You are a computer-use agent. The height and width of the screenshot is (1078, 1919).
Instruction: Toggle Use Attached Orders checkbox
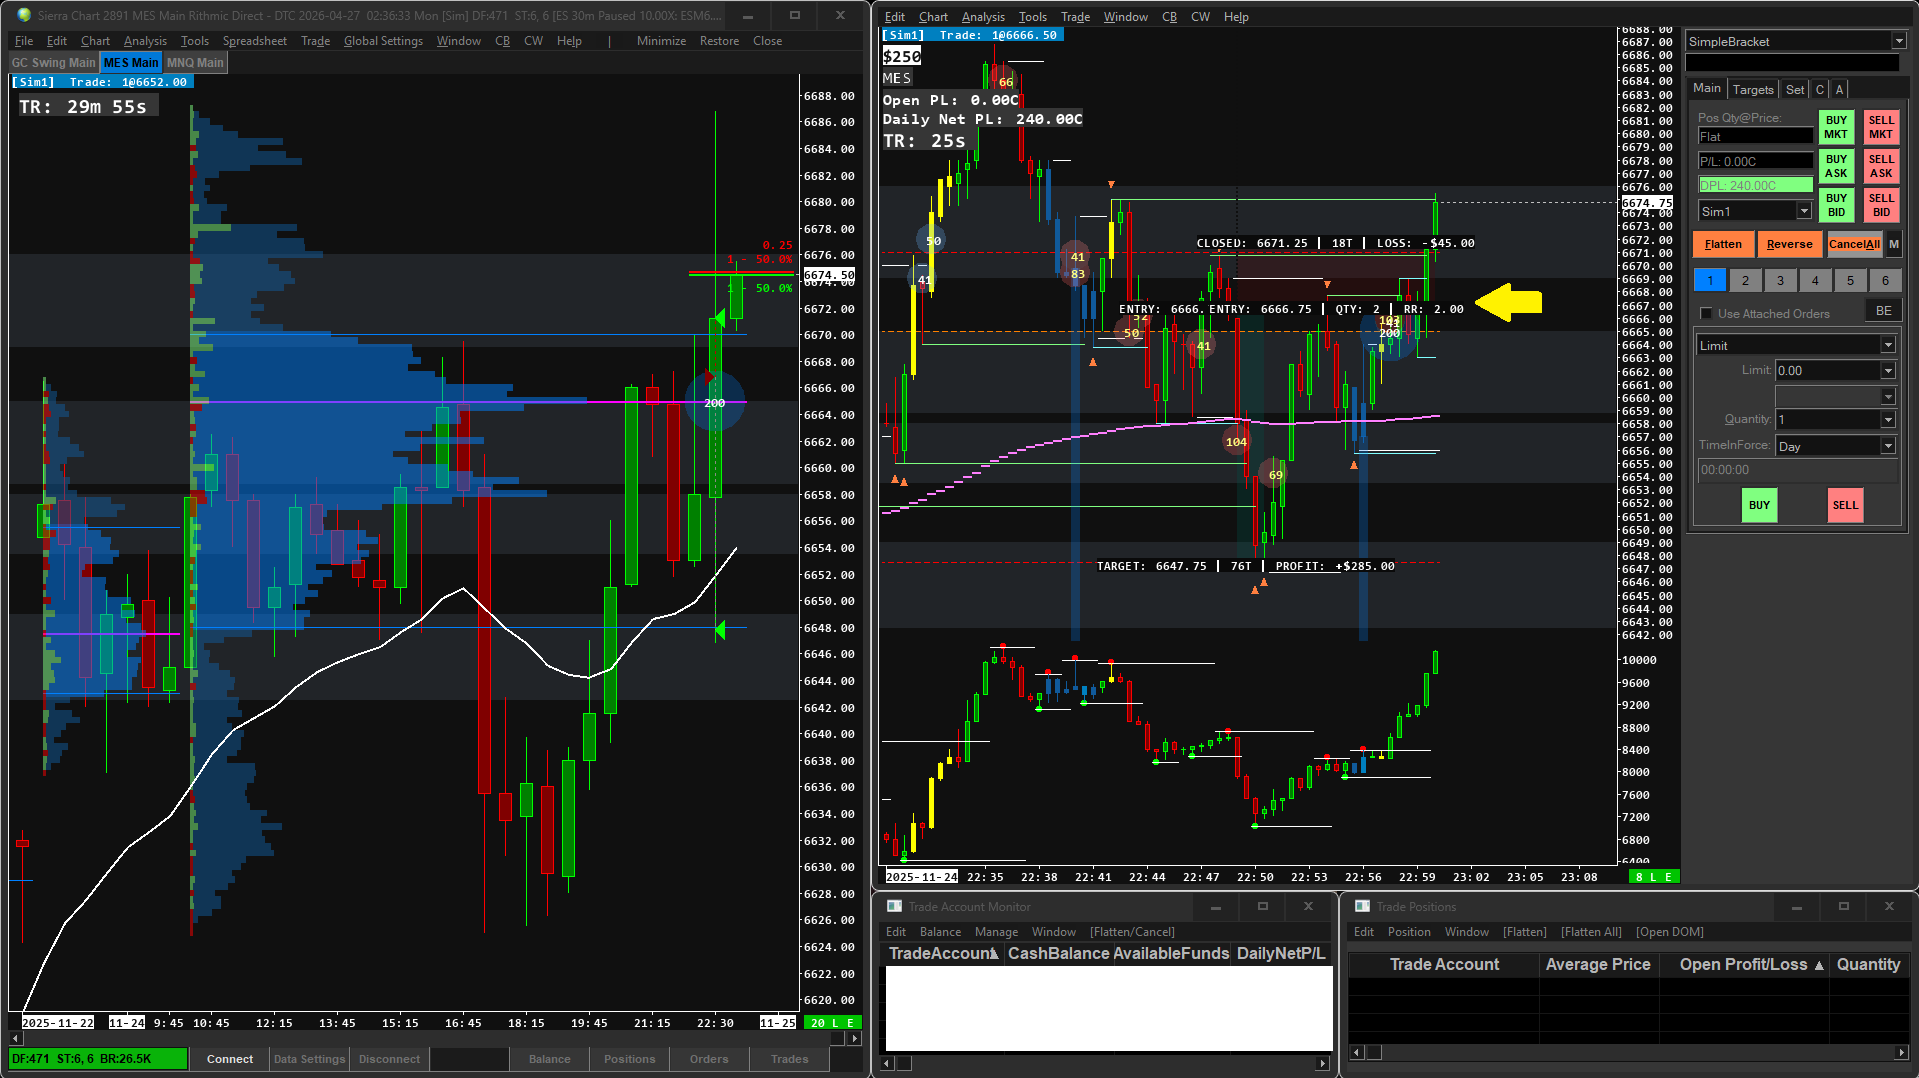(1707, 314)
